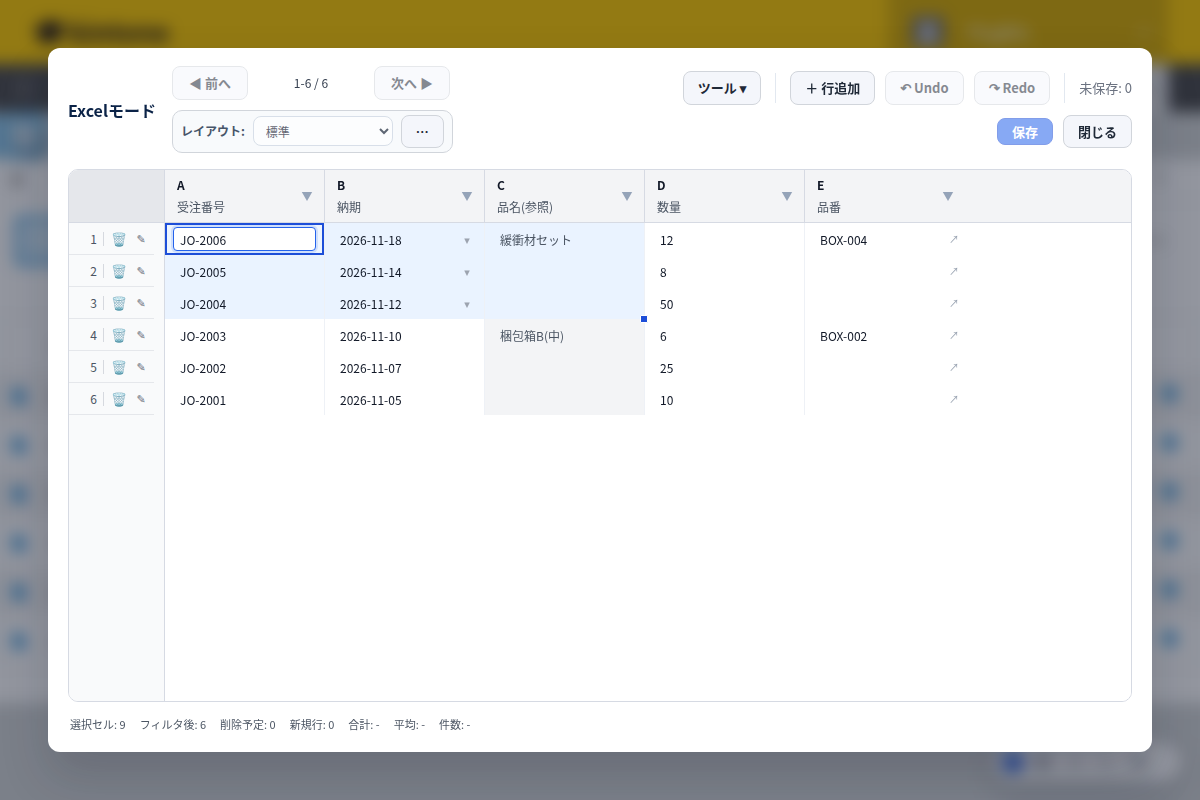
Task: Select cell JO-2005
Action: 245,272
